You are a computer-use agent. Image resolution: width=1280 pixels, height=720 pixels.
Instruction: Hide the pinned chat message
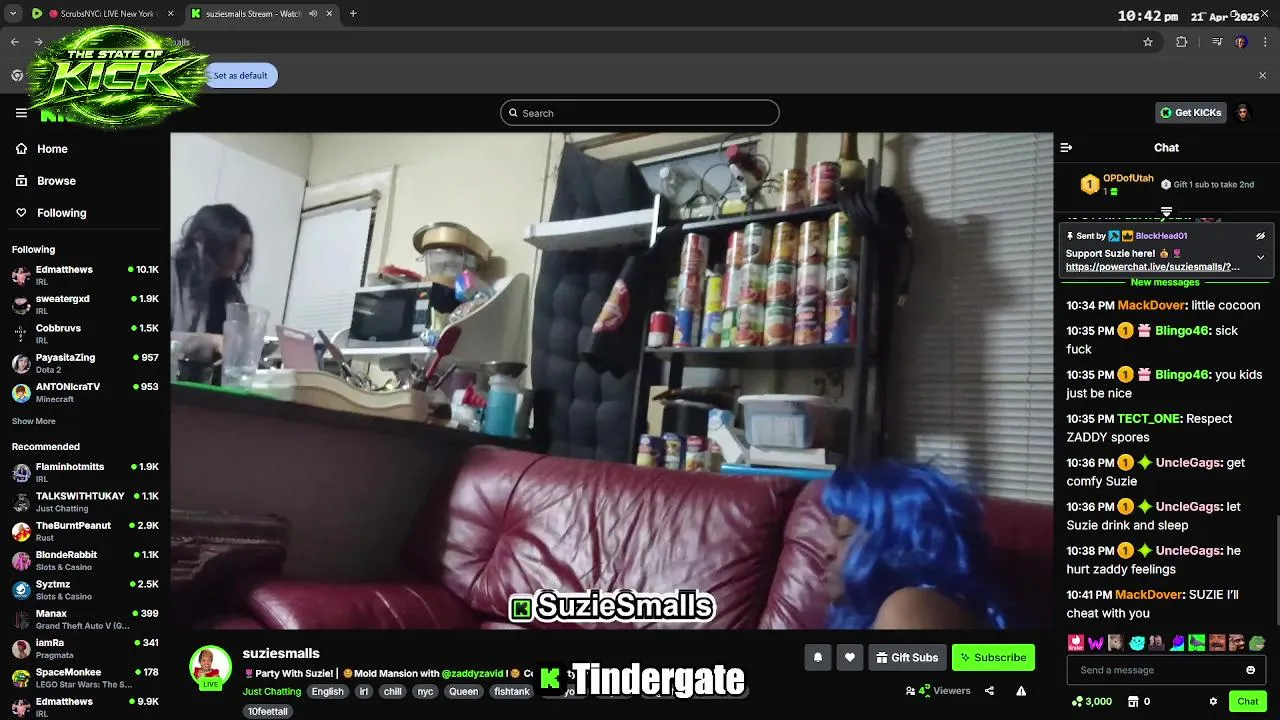(x=1260, y=236)
